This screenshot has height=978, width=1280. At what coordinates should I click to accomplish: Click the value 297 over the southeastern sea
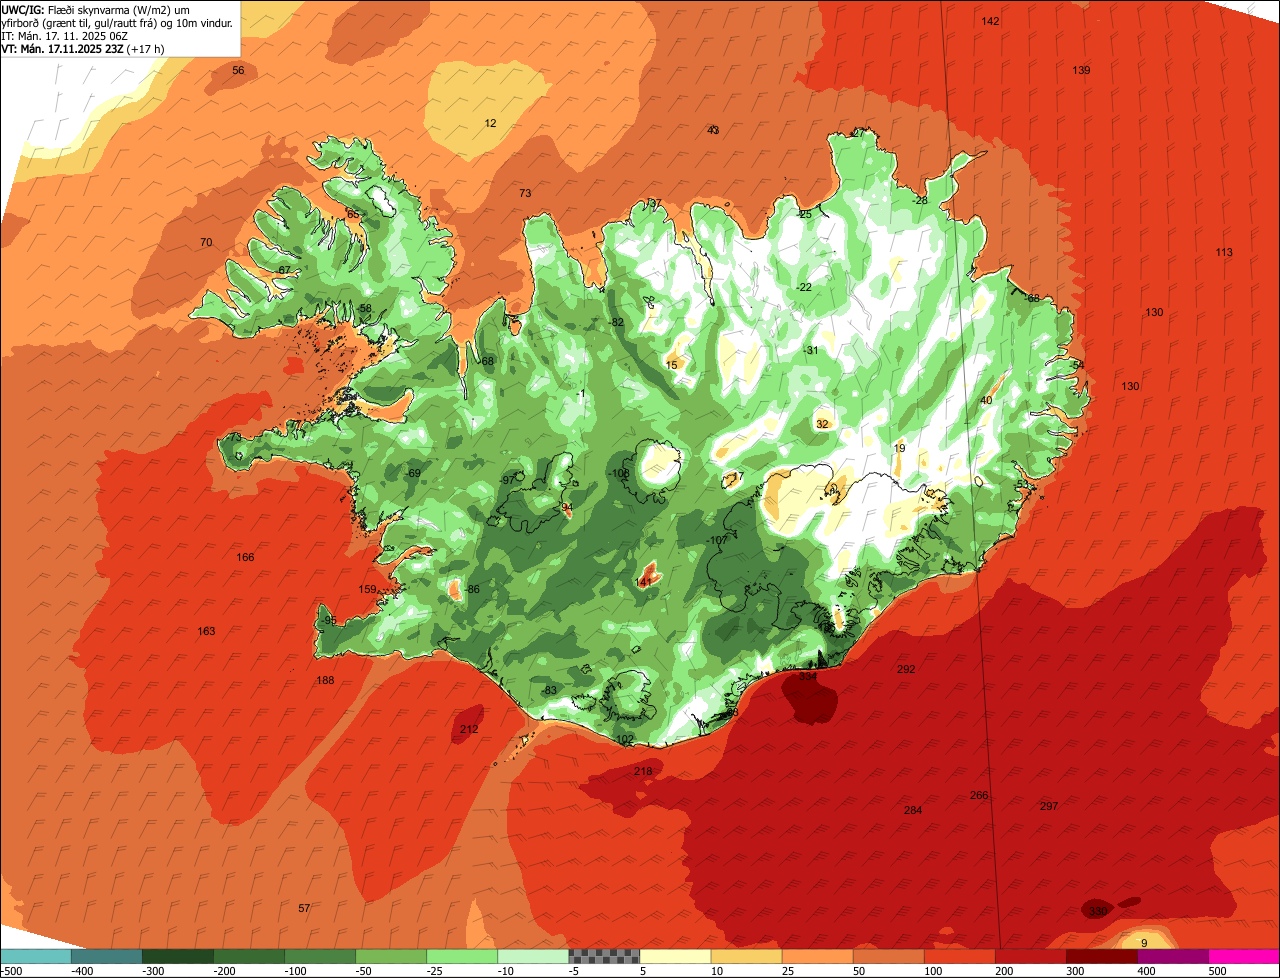tap(1048, 806)
